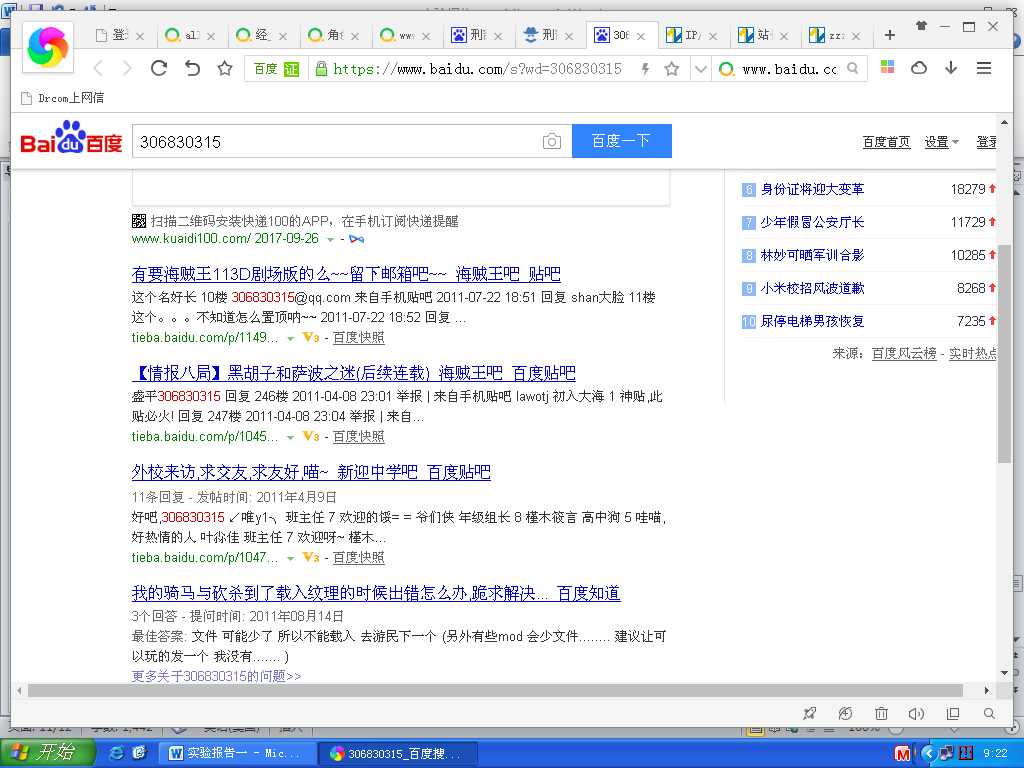Click the cloud sync icon in toolbar

pyautogui.click(x=919, y=67)
